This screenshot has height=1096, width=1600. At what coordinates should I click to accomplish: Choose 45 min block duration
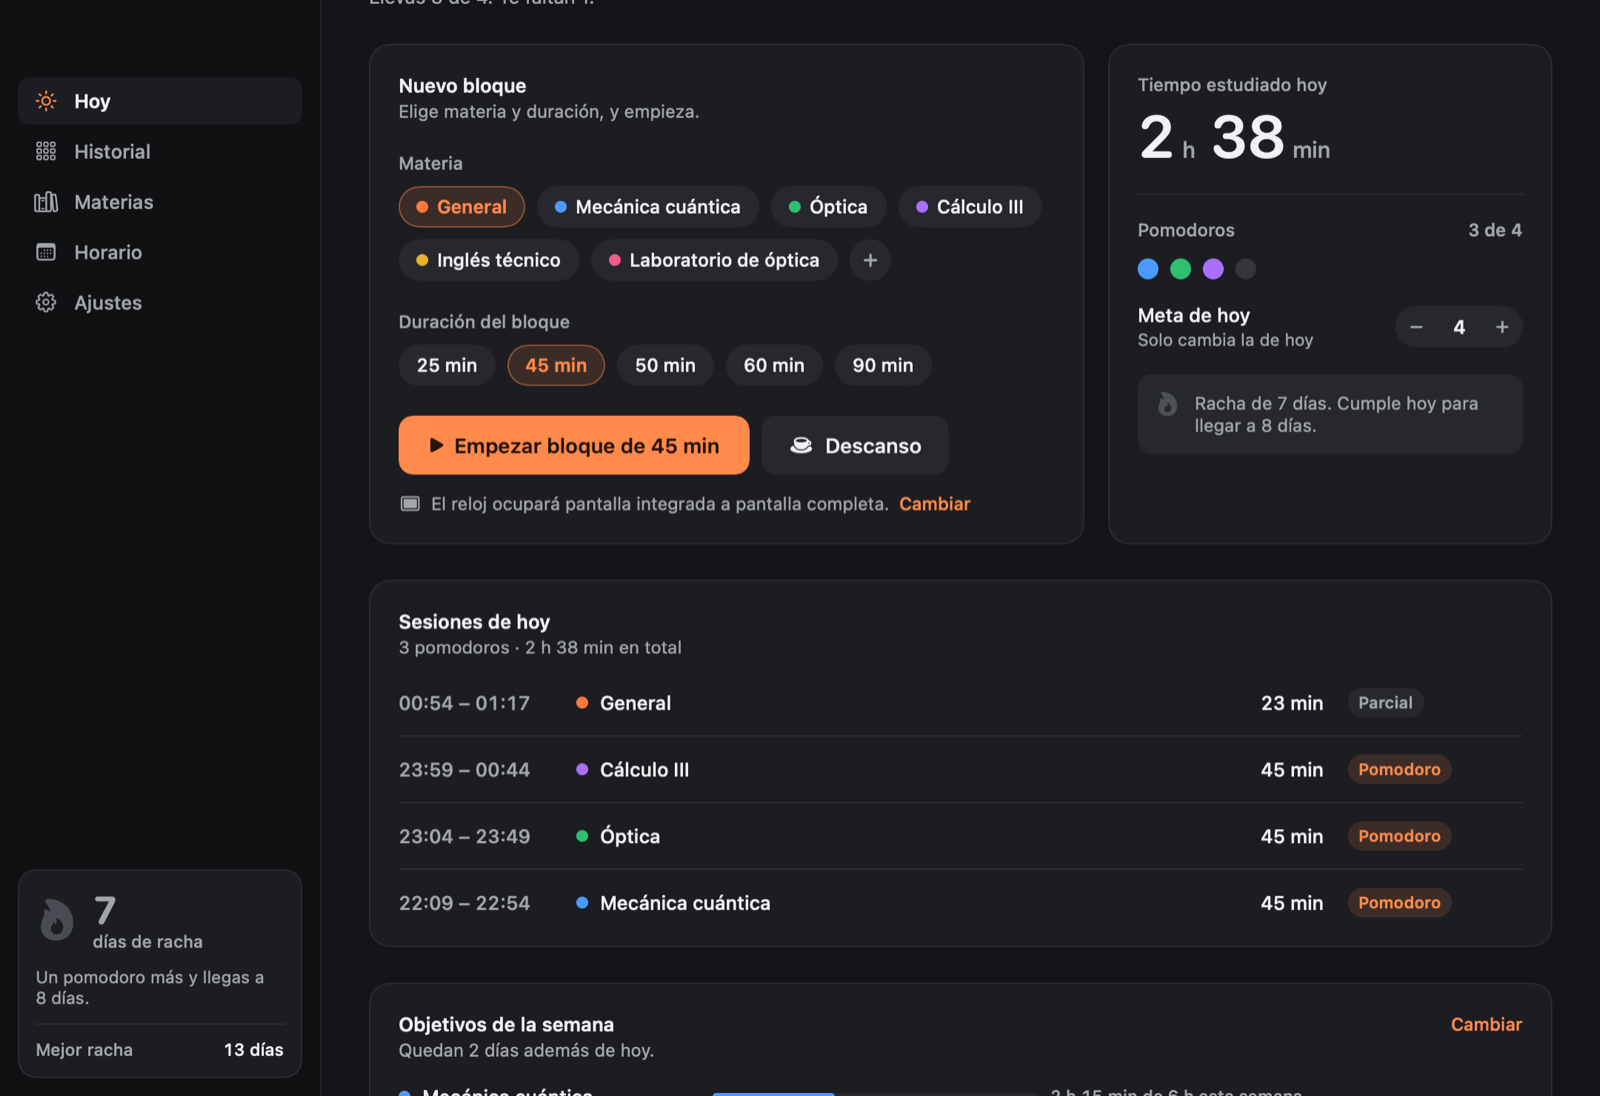pyautogui.click(x=556, y=365)
